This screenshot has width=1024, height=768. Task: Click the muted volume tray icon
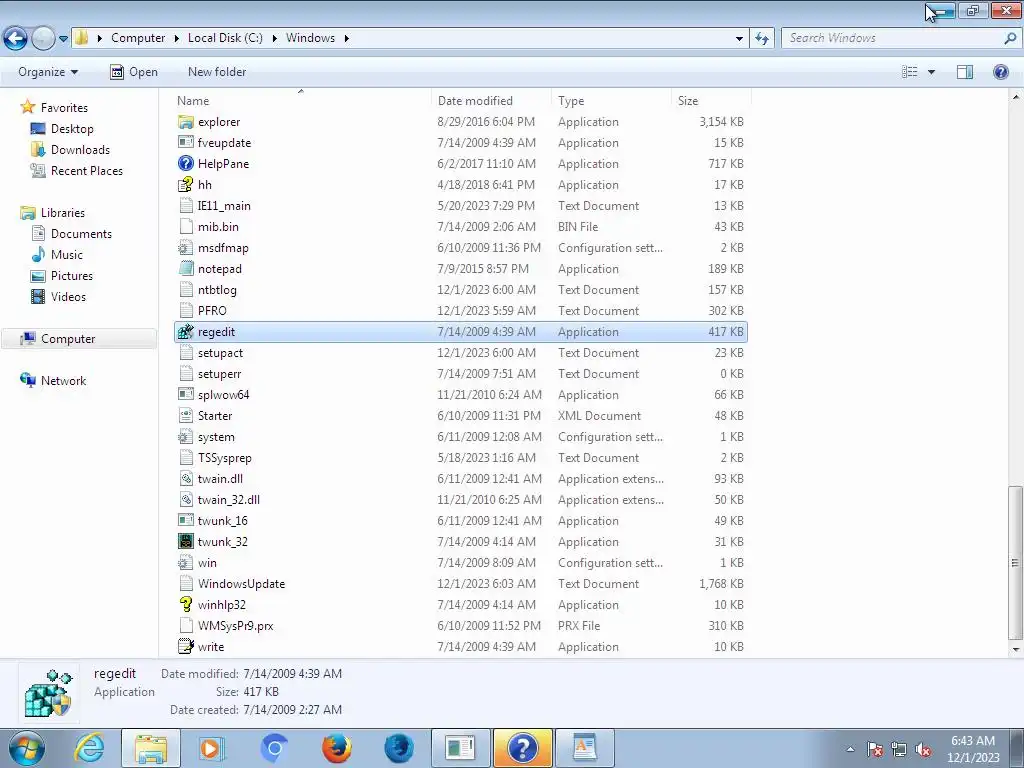923,749
